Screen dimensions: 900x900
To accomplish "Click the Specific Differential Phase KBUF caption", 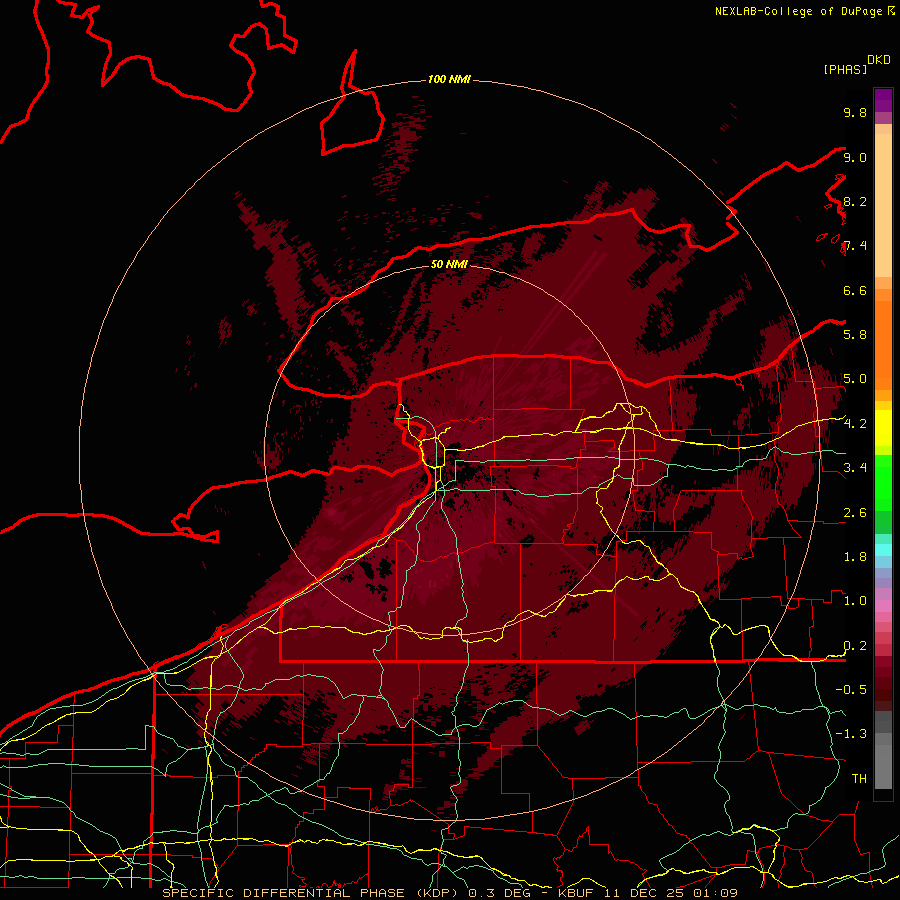I will pyautogui.click(x=449, y=893).
